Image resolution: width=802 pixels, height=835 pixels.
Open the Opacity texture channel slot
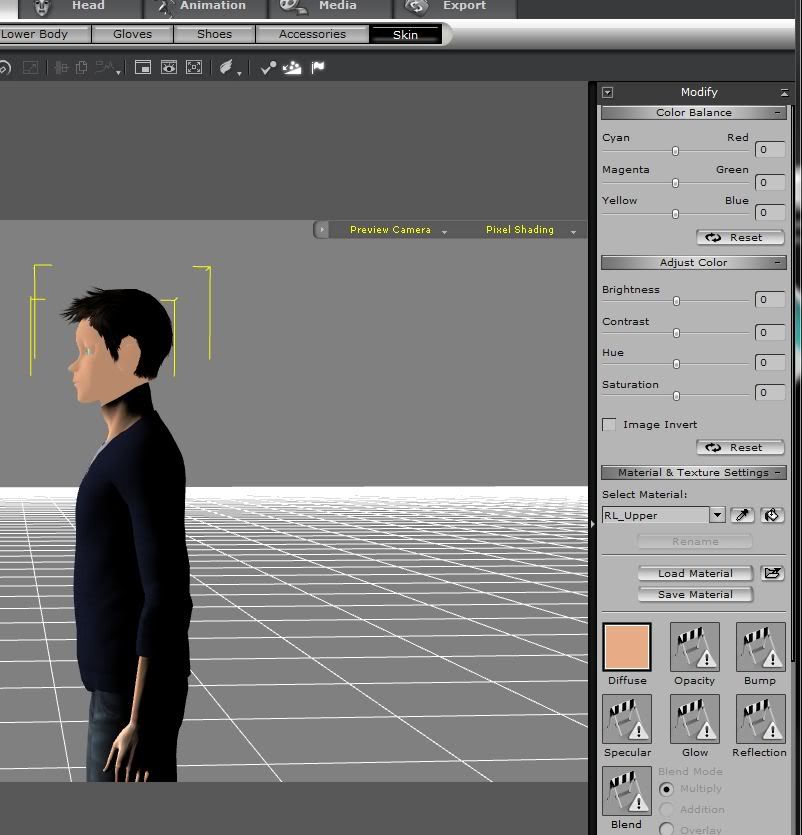694,647
